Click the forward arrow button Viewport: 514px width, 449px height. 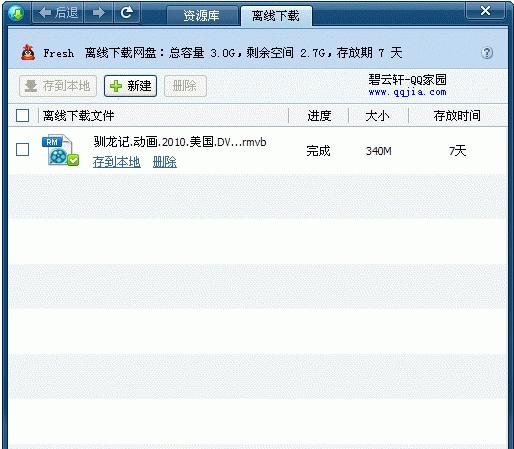99,13
